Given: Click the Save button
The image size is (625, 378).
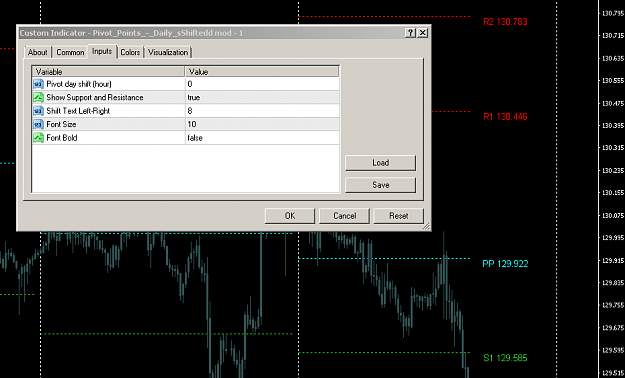Looking at the screenshot, I should tap(380, 185).
